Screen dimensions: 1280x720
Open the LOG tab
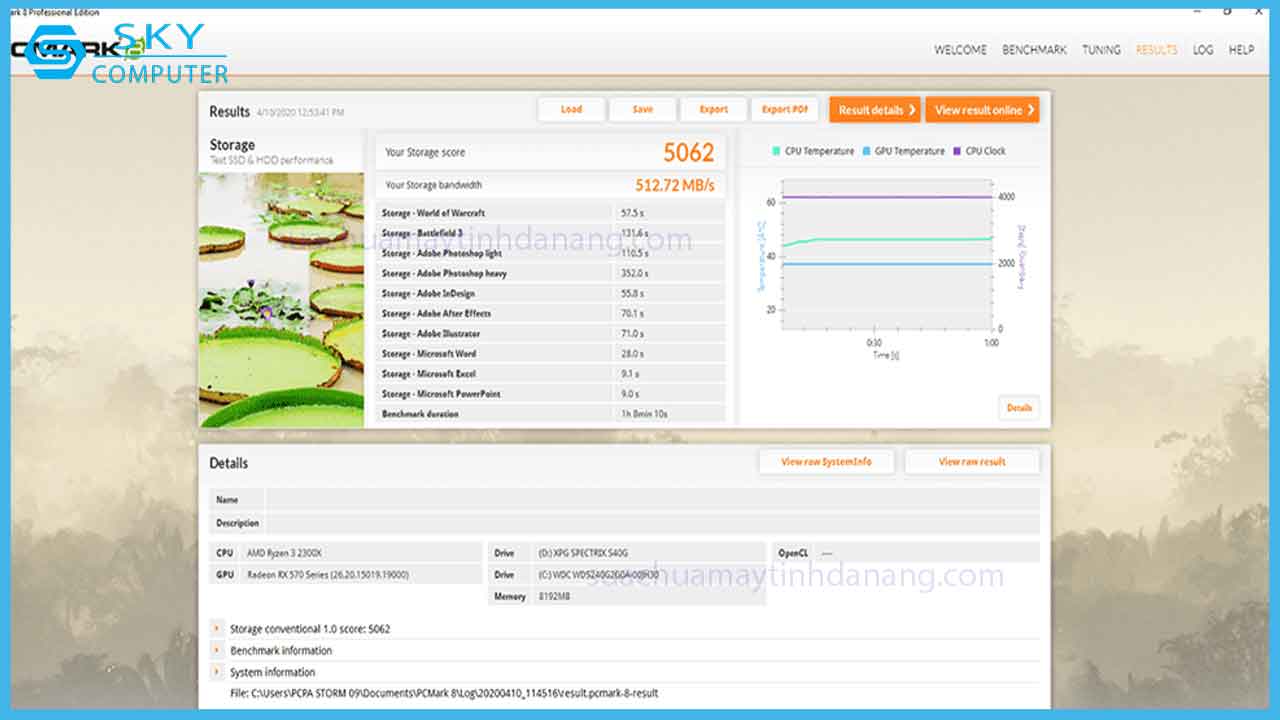(1203, 50)
